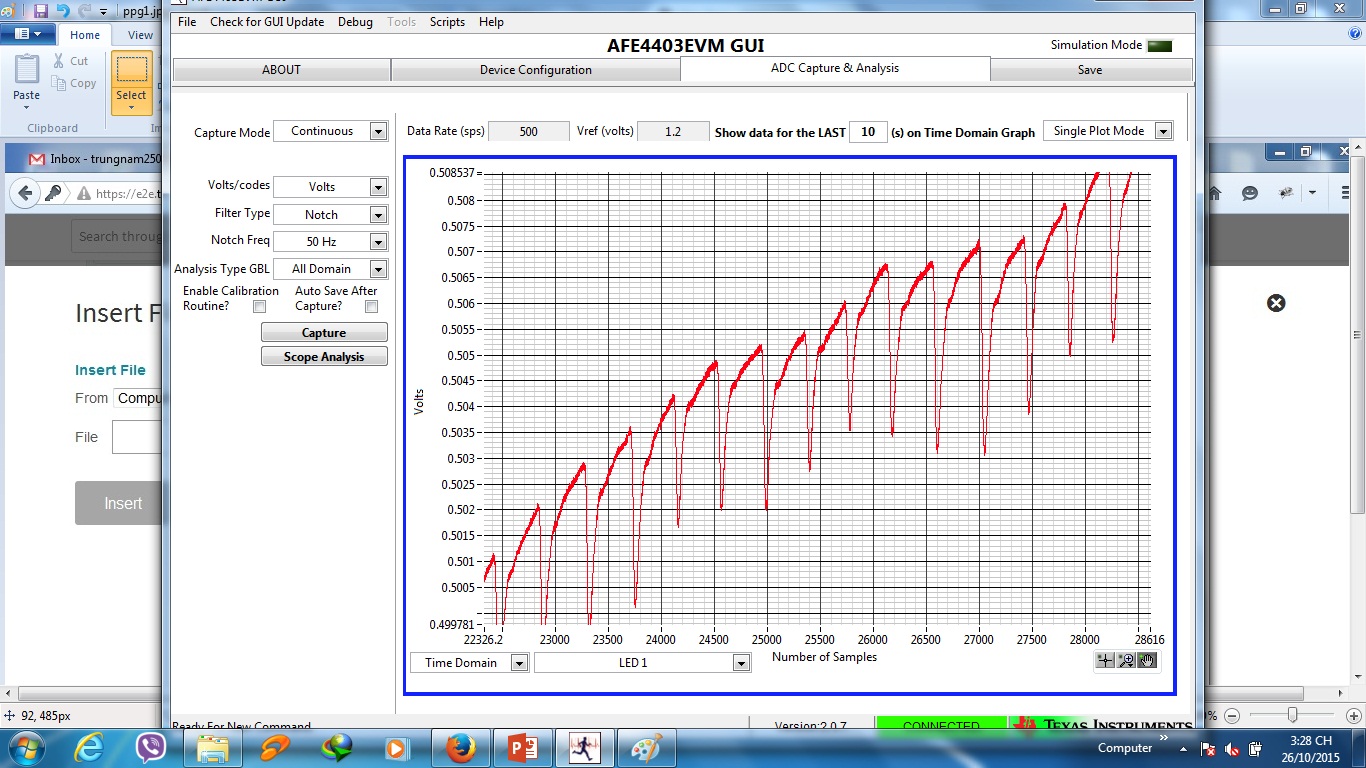1366x768 pixels.
Task: Close the Insert File dialog with the X
Action: [x=1276, y=303]
